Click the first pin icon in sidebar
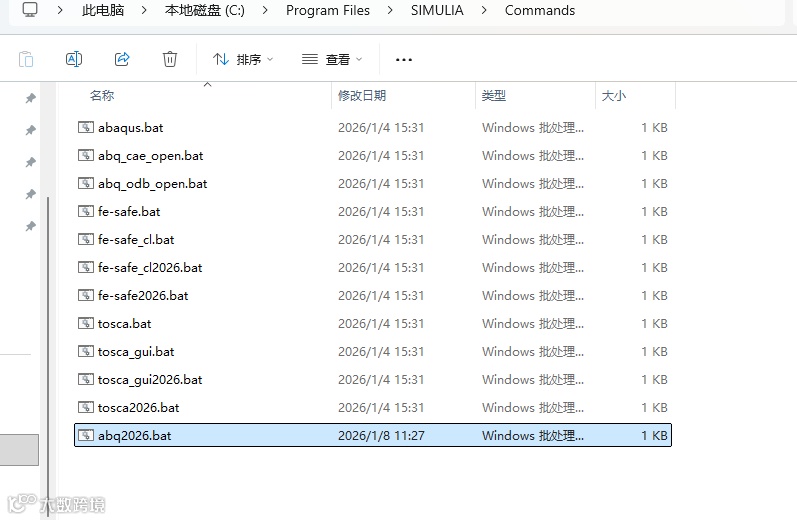 [x=30, y=98]
